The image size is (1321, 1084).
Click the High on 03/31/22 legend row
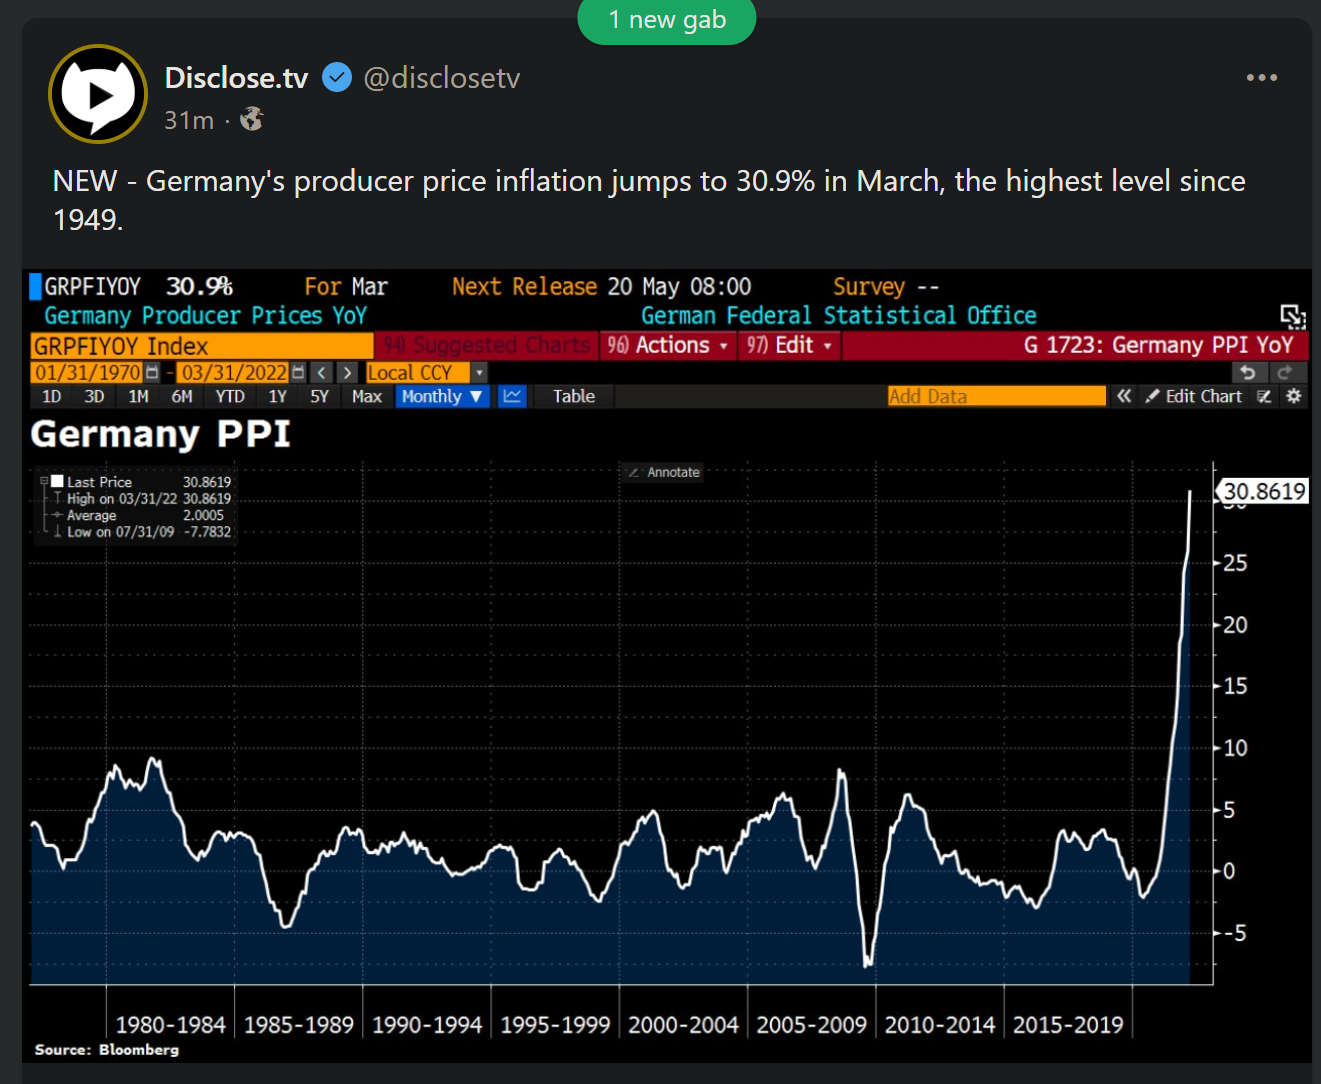click(x=142, y=498)
